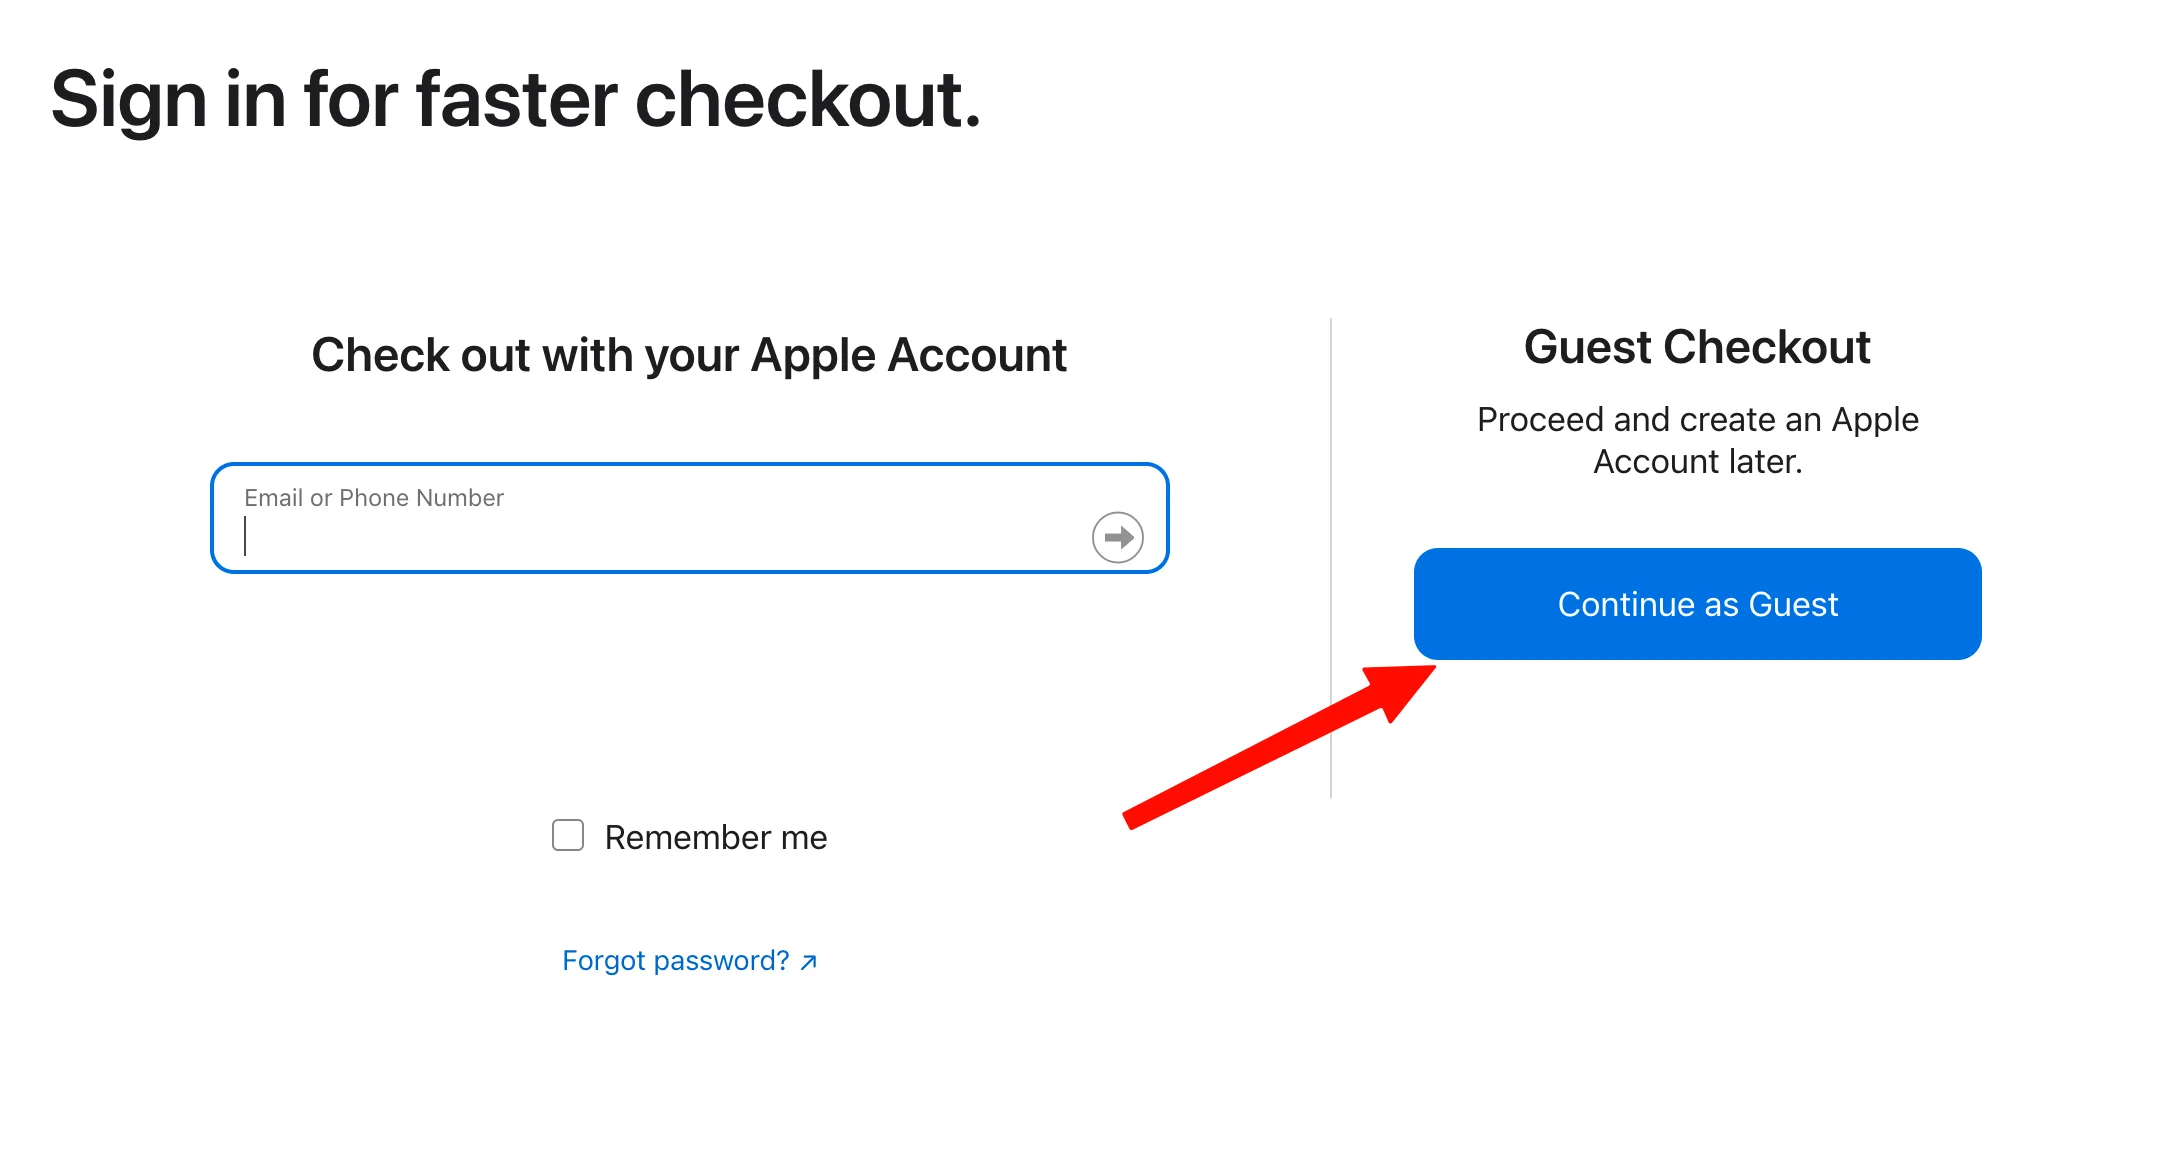Click 'Account later.' line under Guest Checkout
The width and height of the screenshot is (2162, 1170).
pos(1697,462)
